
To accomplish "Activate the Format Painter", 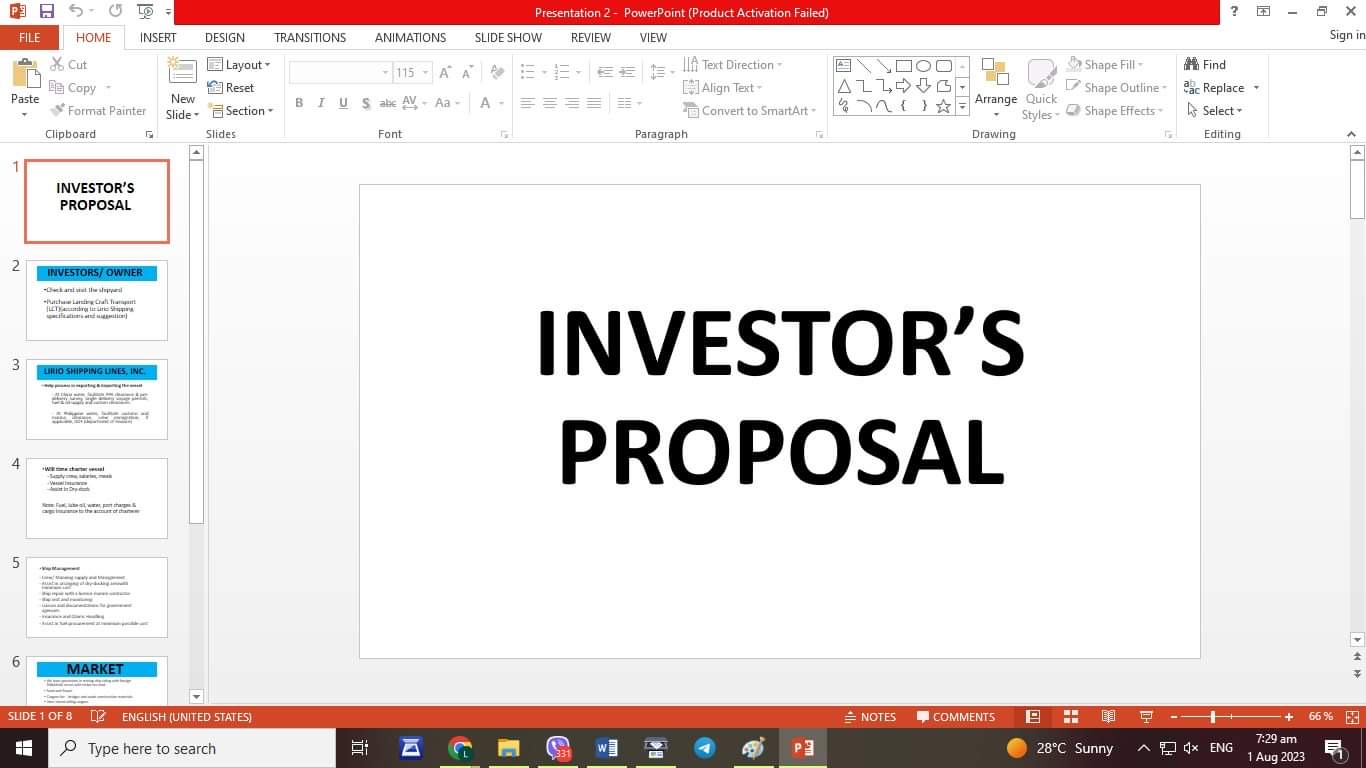I will tap(97, 111).
